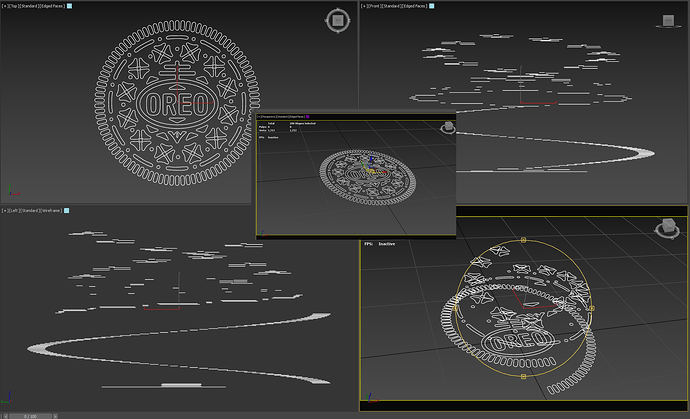Click bottom handle of the yellow circle gizmo

[x=523, y=377]
